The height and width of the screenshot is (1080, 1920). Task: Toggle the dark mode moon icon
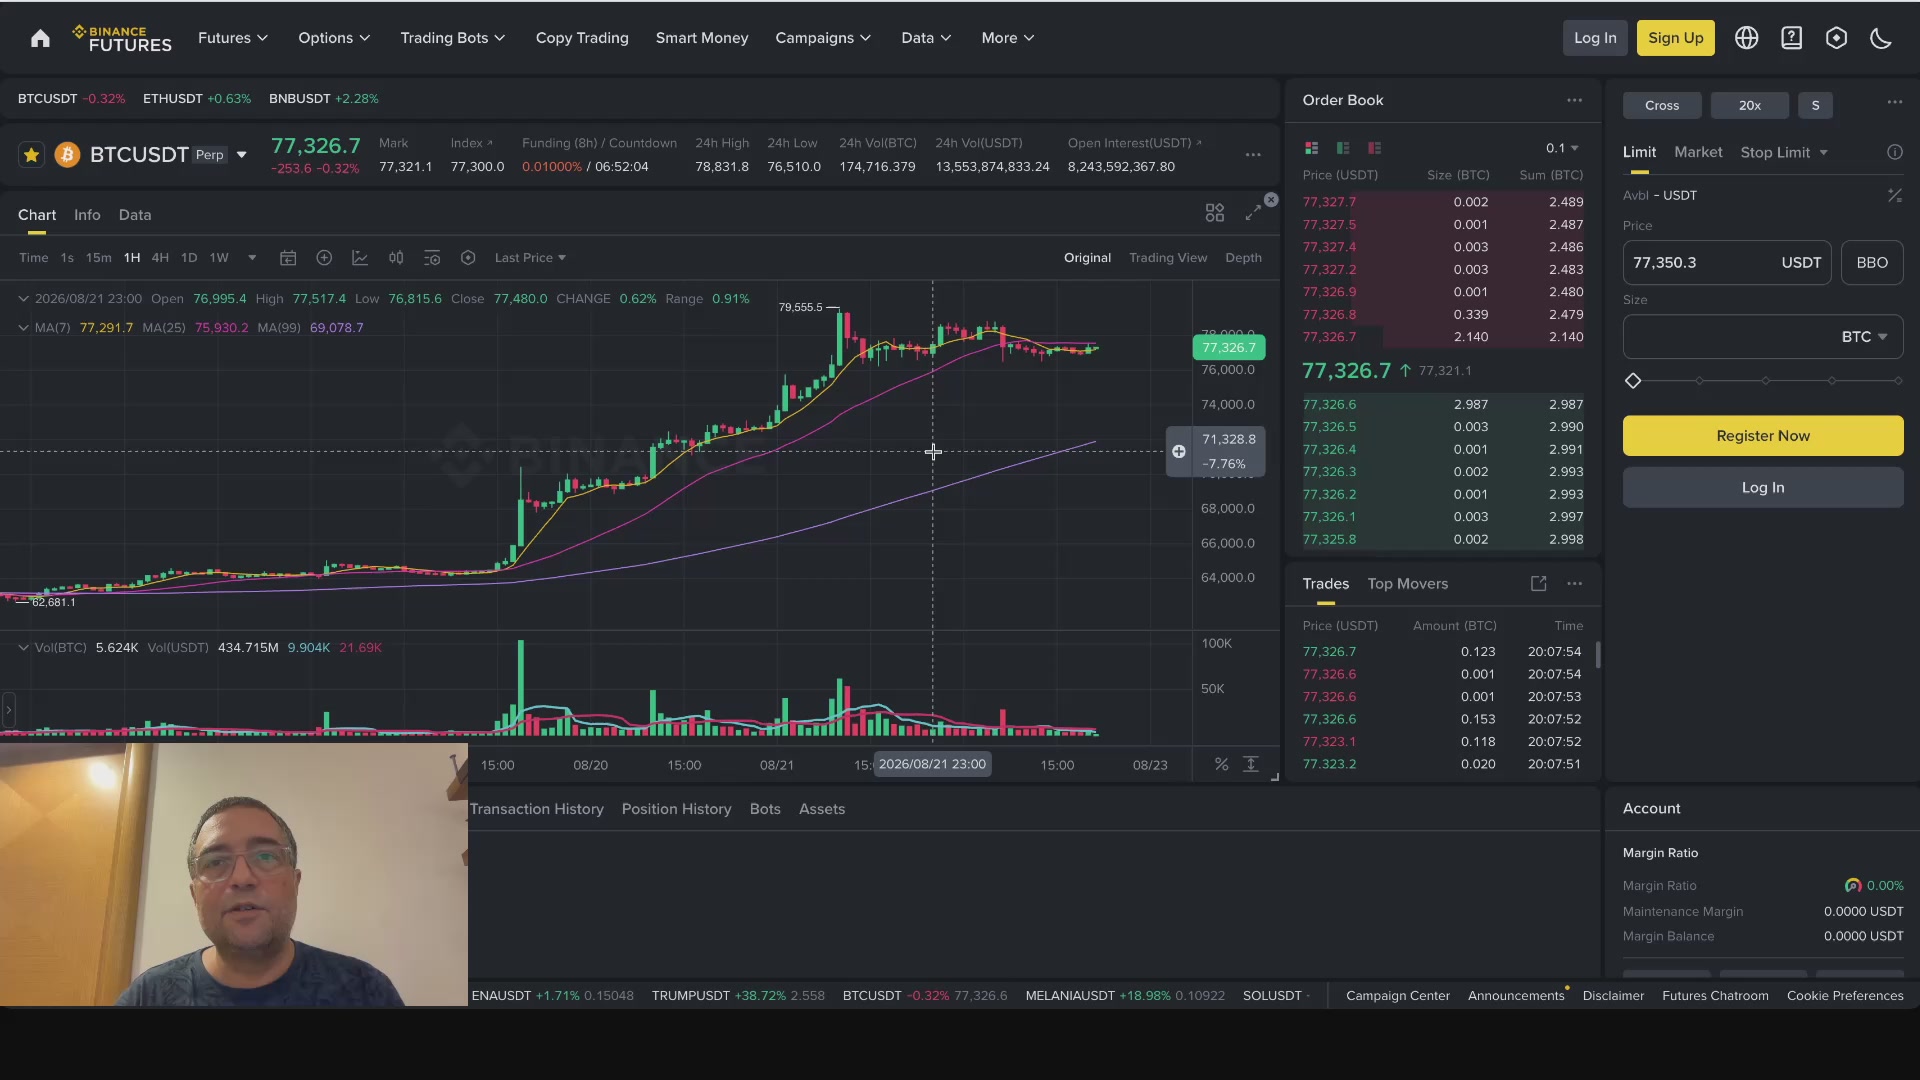tap(1881, 38)
